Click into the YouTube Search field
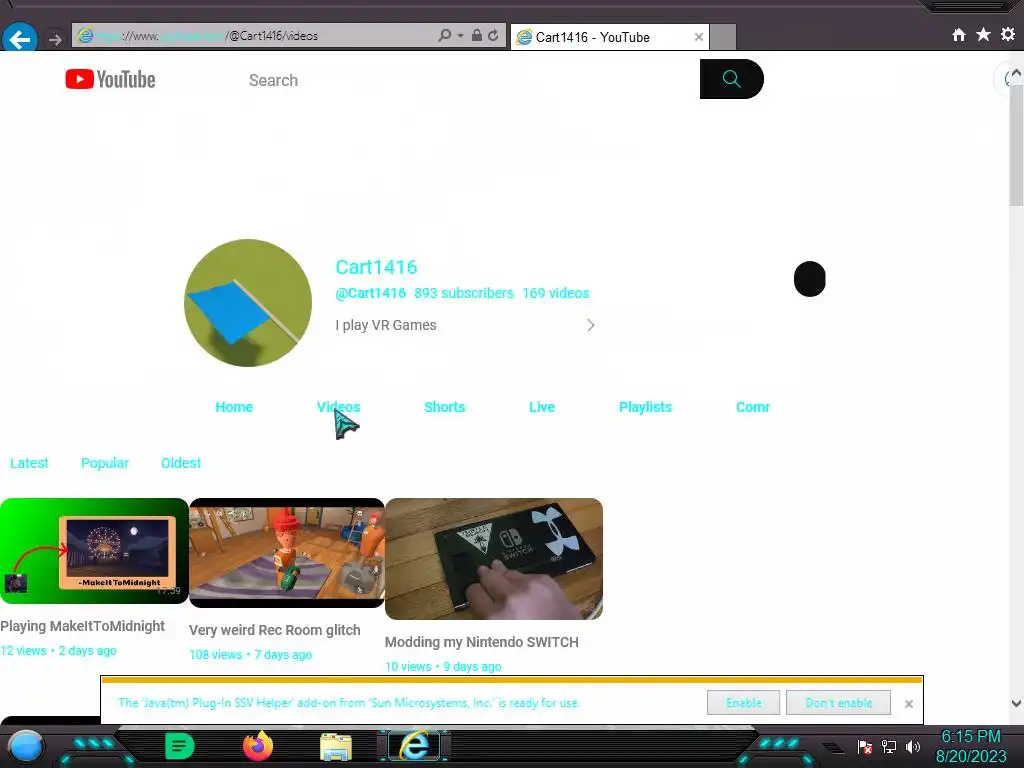The image size is (1024, 768). (470, 80)
